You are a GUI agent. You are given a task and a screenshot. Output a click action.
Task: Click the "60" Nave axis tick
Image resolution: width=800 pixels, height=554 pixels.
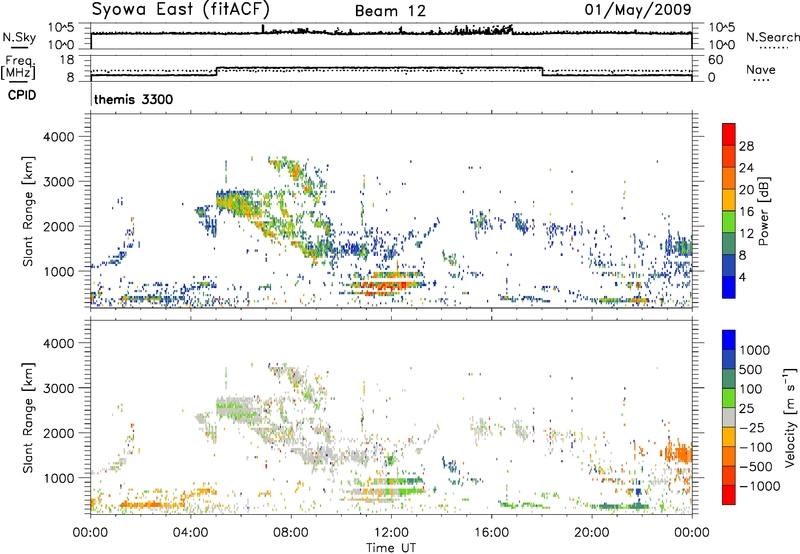click(716, 60)
